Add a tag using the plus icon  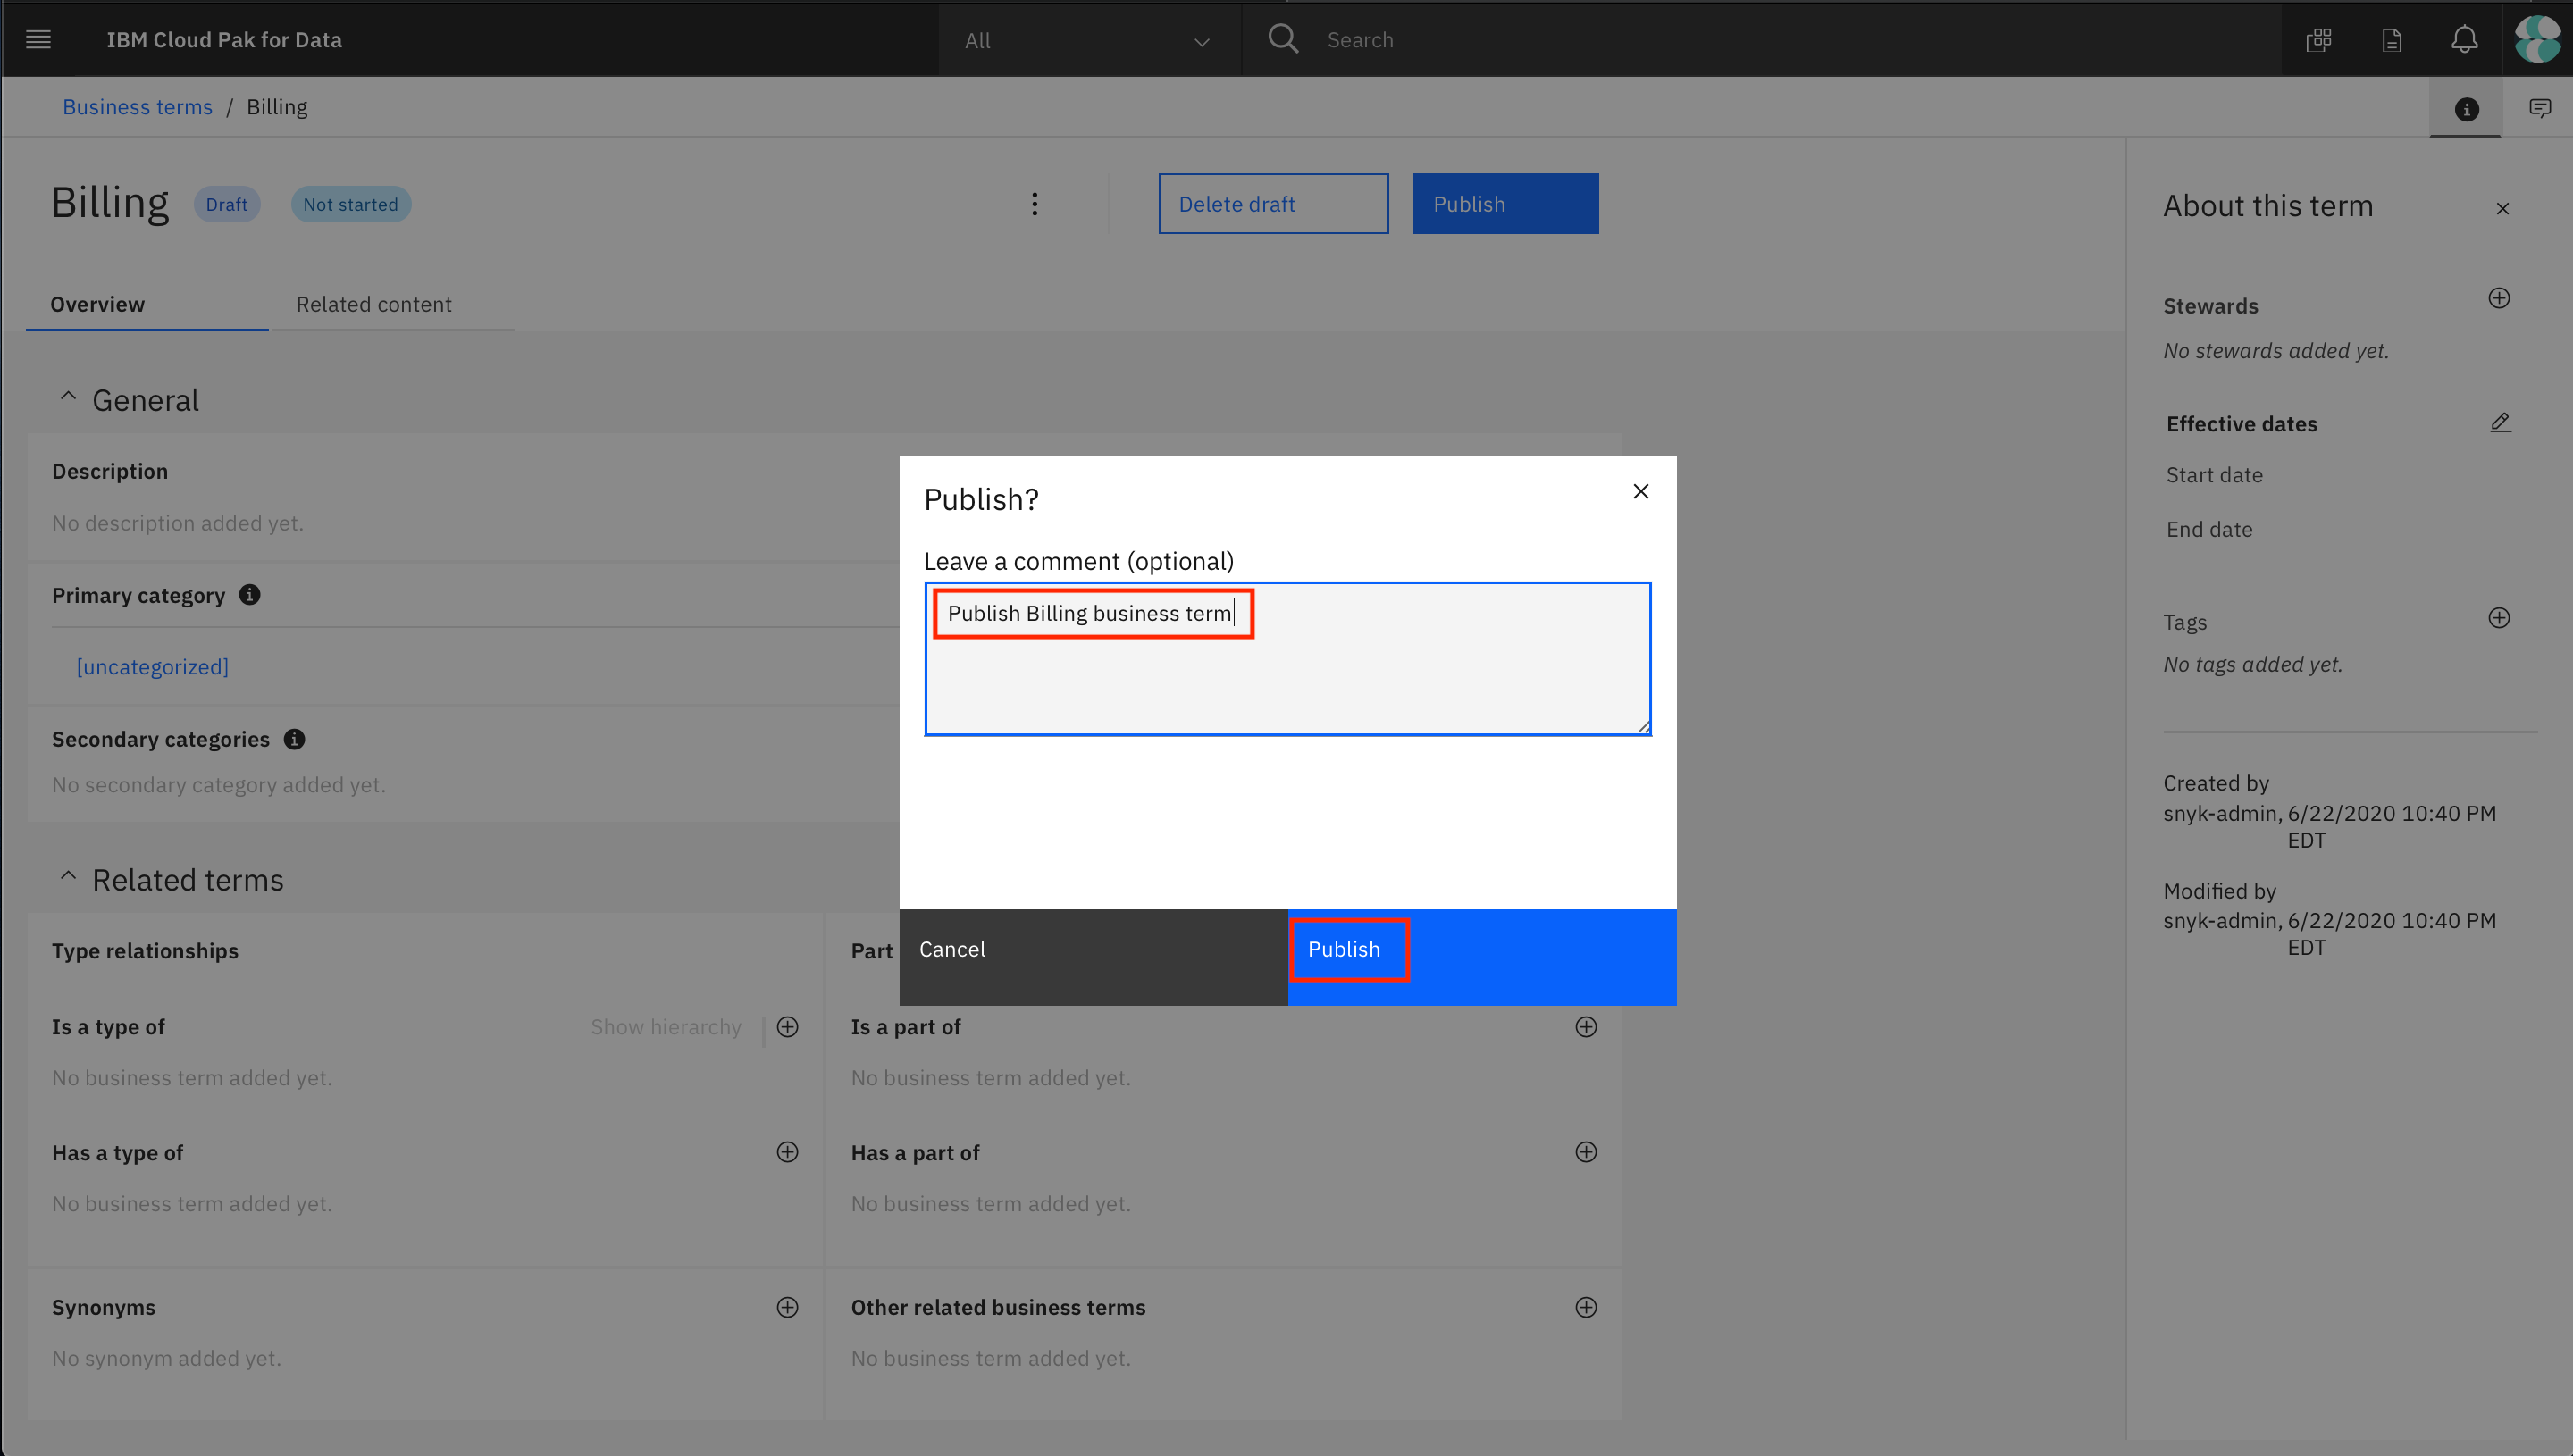point(2499,617)
